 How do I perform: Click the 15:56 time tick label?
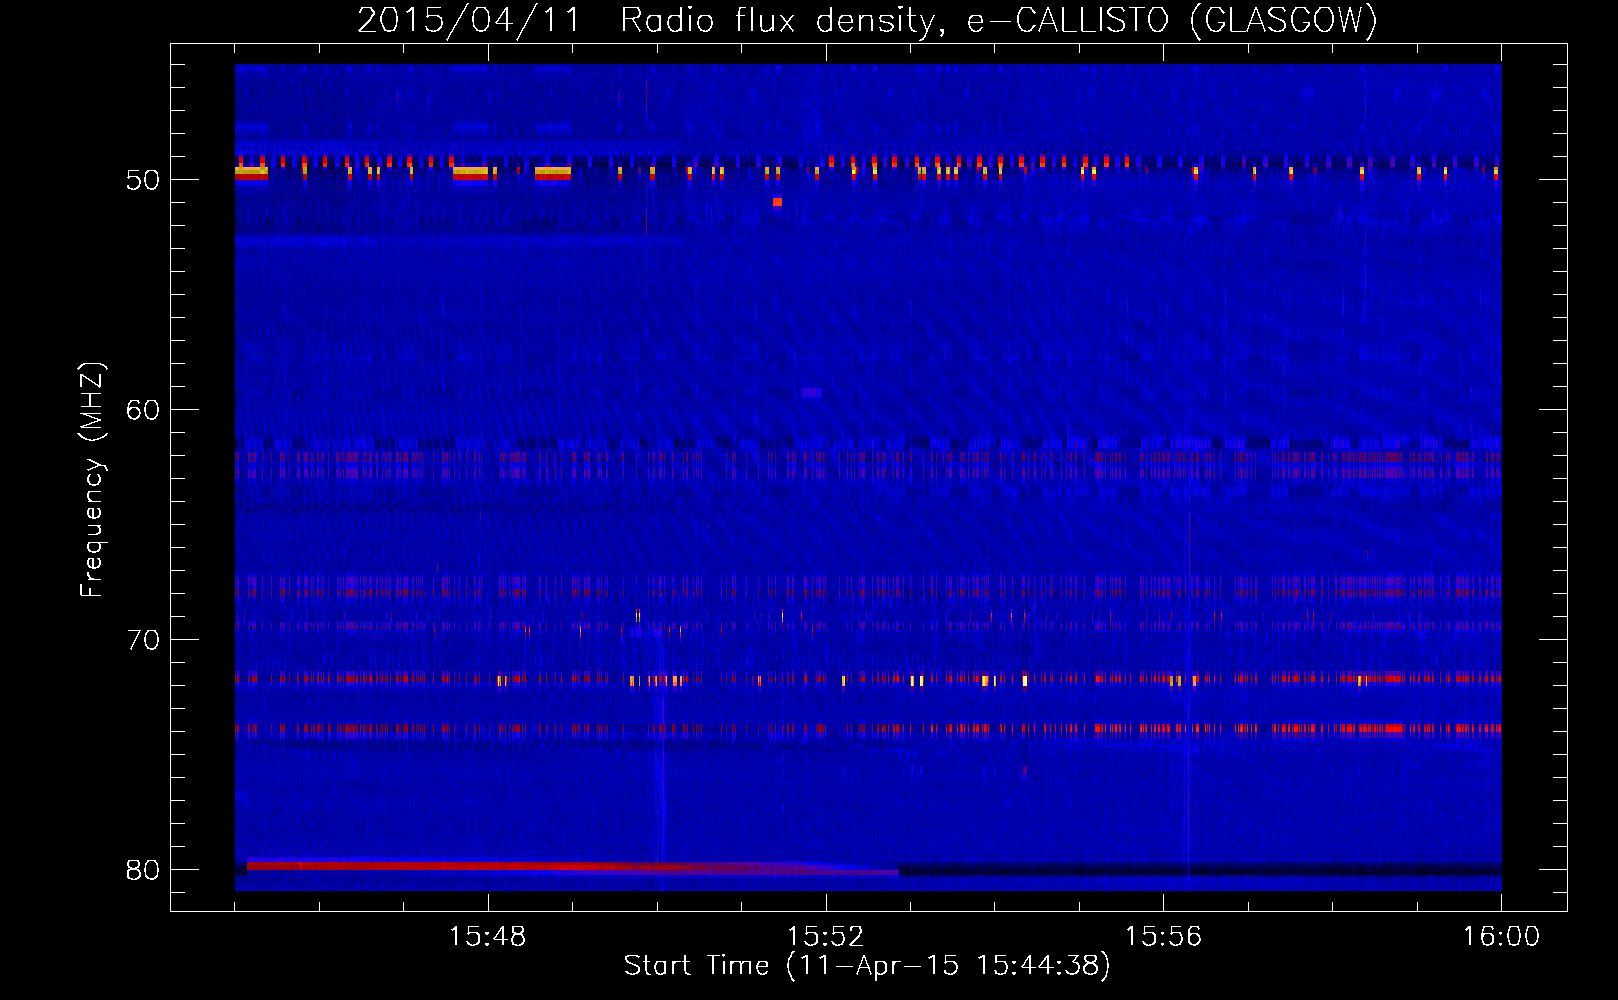(1163, 937)
